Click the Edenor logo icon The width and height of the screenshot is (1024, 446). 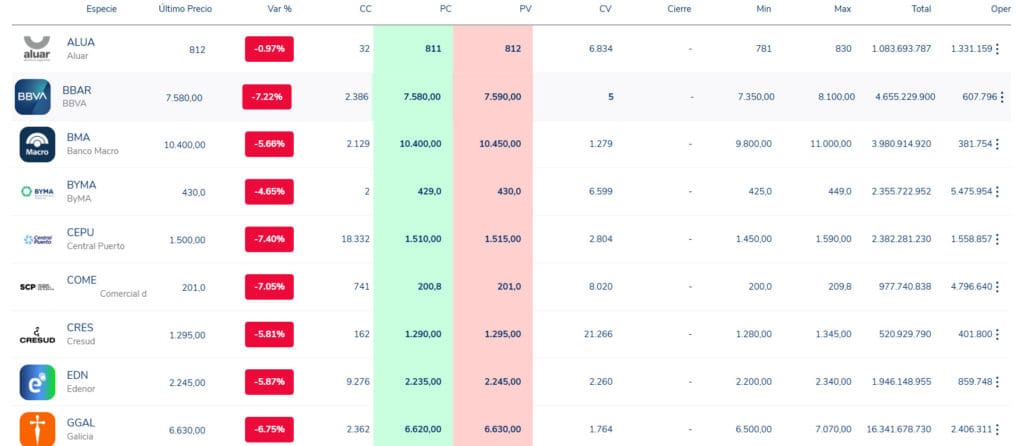[36, 382]
